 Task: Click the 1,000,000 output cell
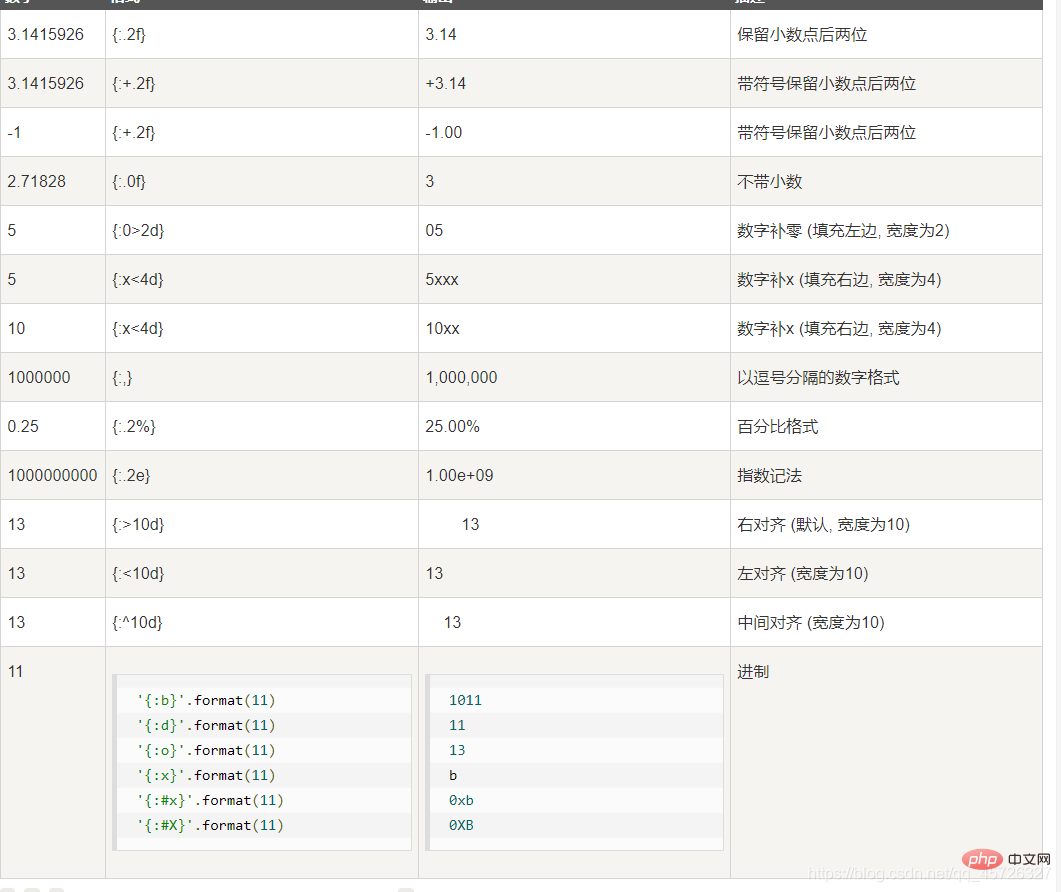[x=461, y=377]
